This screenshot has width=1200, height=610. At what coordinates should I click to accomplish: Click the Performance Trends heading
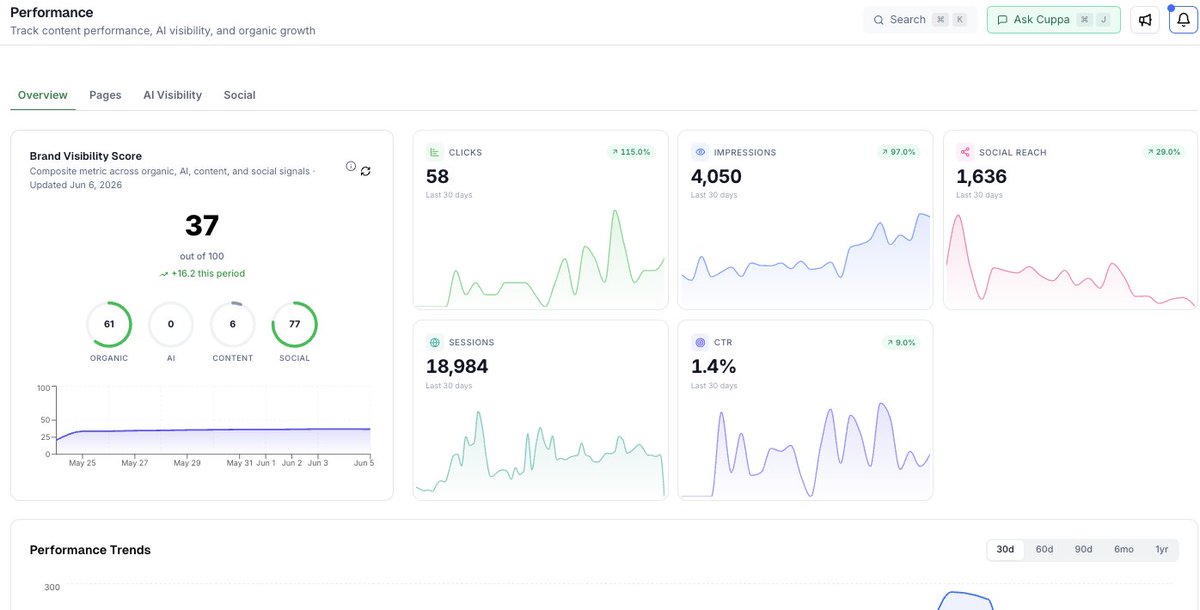click(x=90, y=550)
